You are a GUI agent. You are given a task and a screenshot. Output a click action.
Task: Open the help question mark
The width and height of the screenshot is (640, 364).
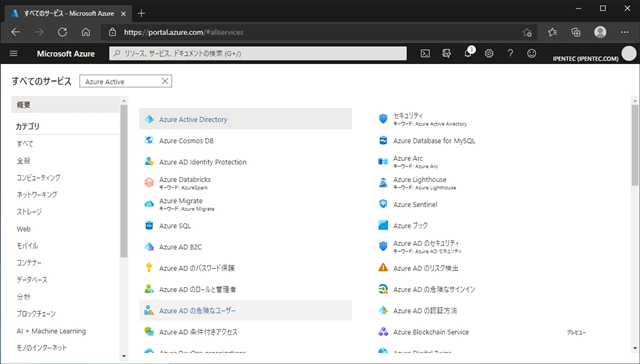[x=510, y=53]
